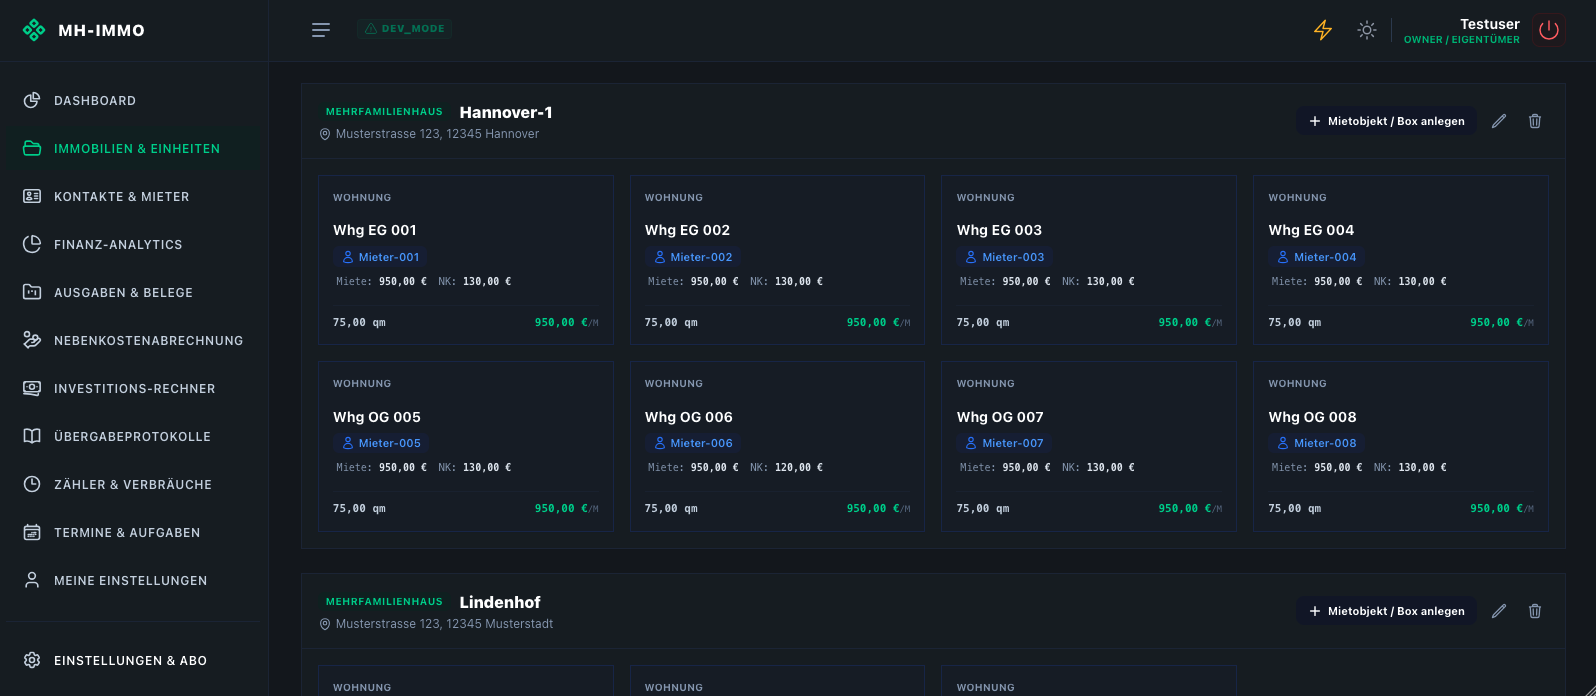Go to Übergabeprotokolle

coord(134,437)
